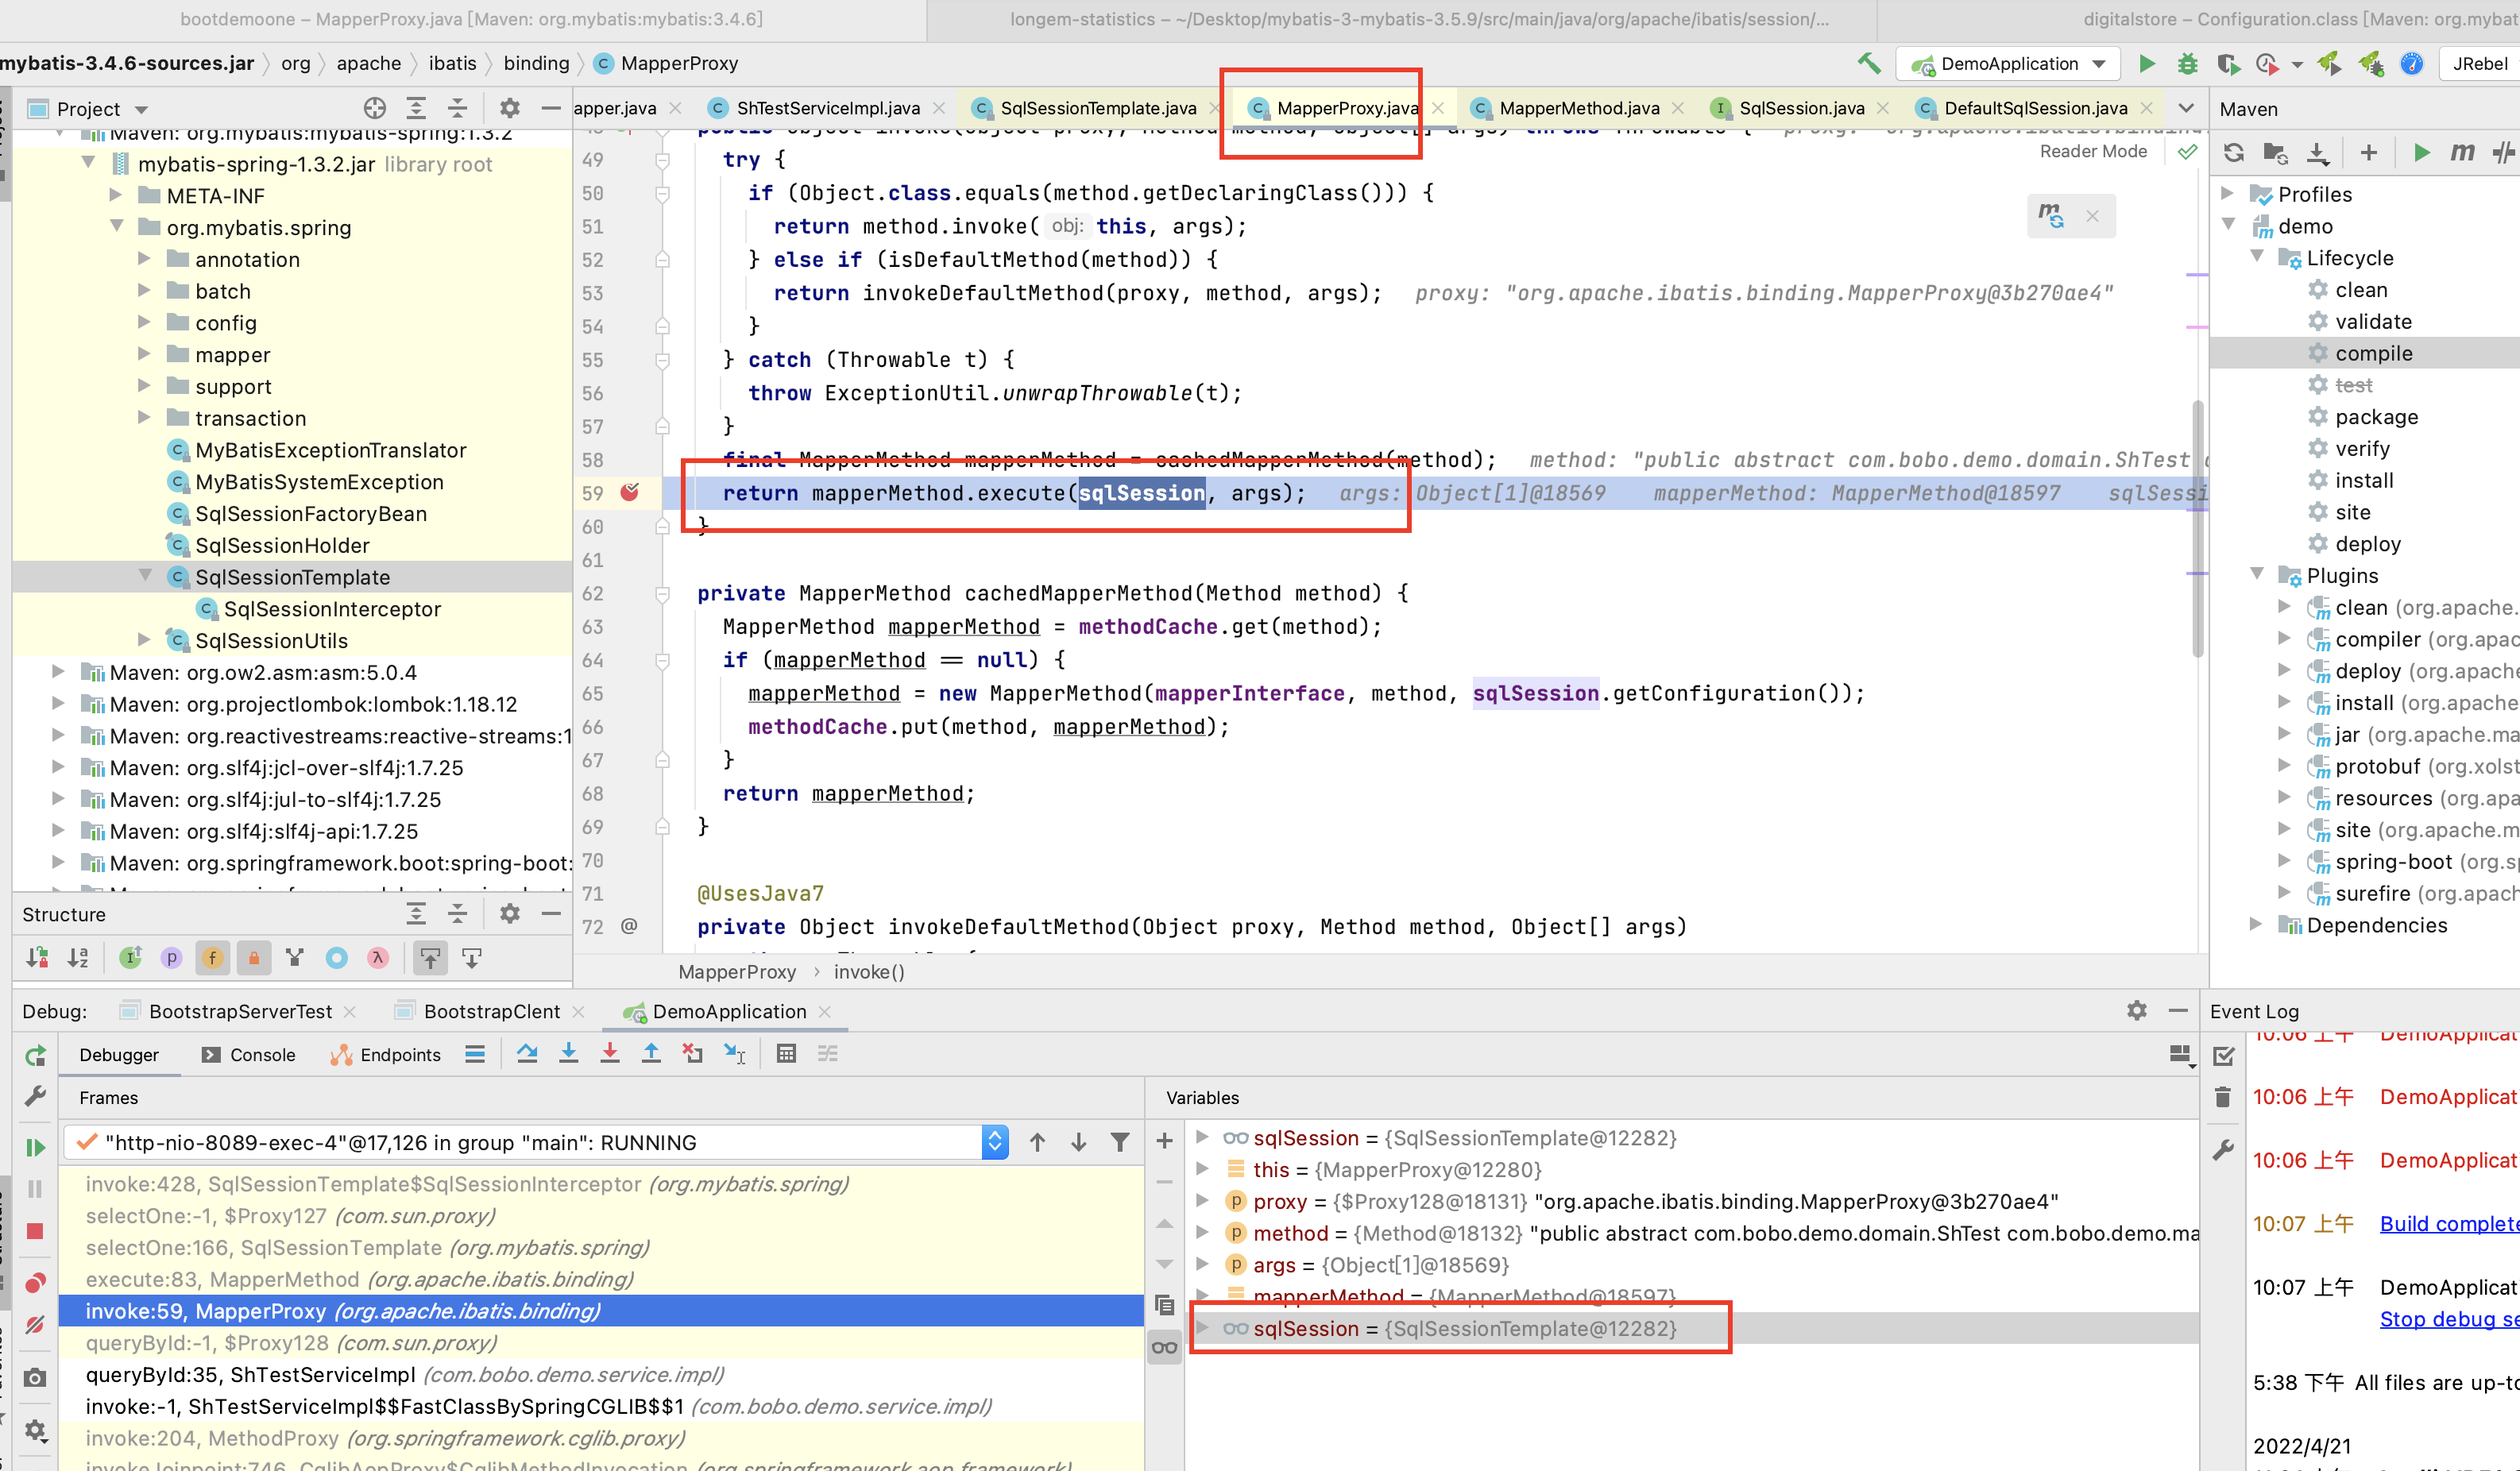The width and height of the screenshot is (2520, 1471).
Task: Open Evaluate Expression calculator icon
Action: [x=786, y=1053]
